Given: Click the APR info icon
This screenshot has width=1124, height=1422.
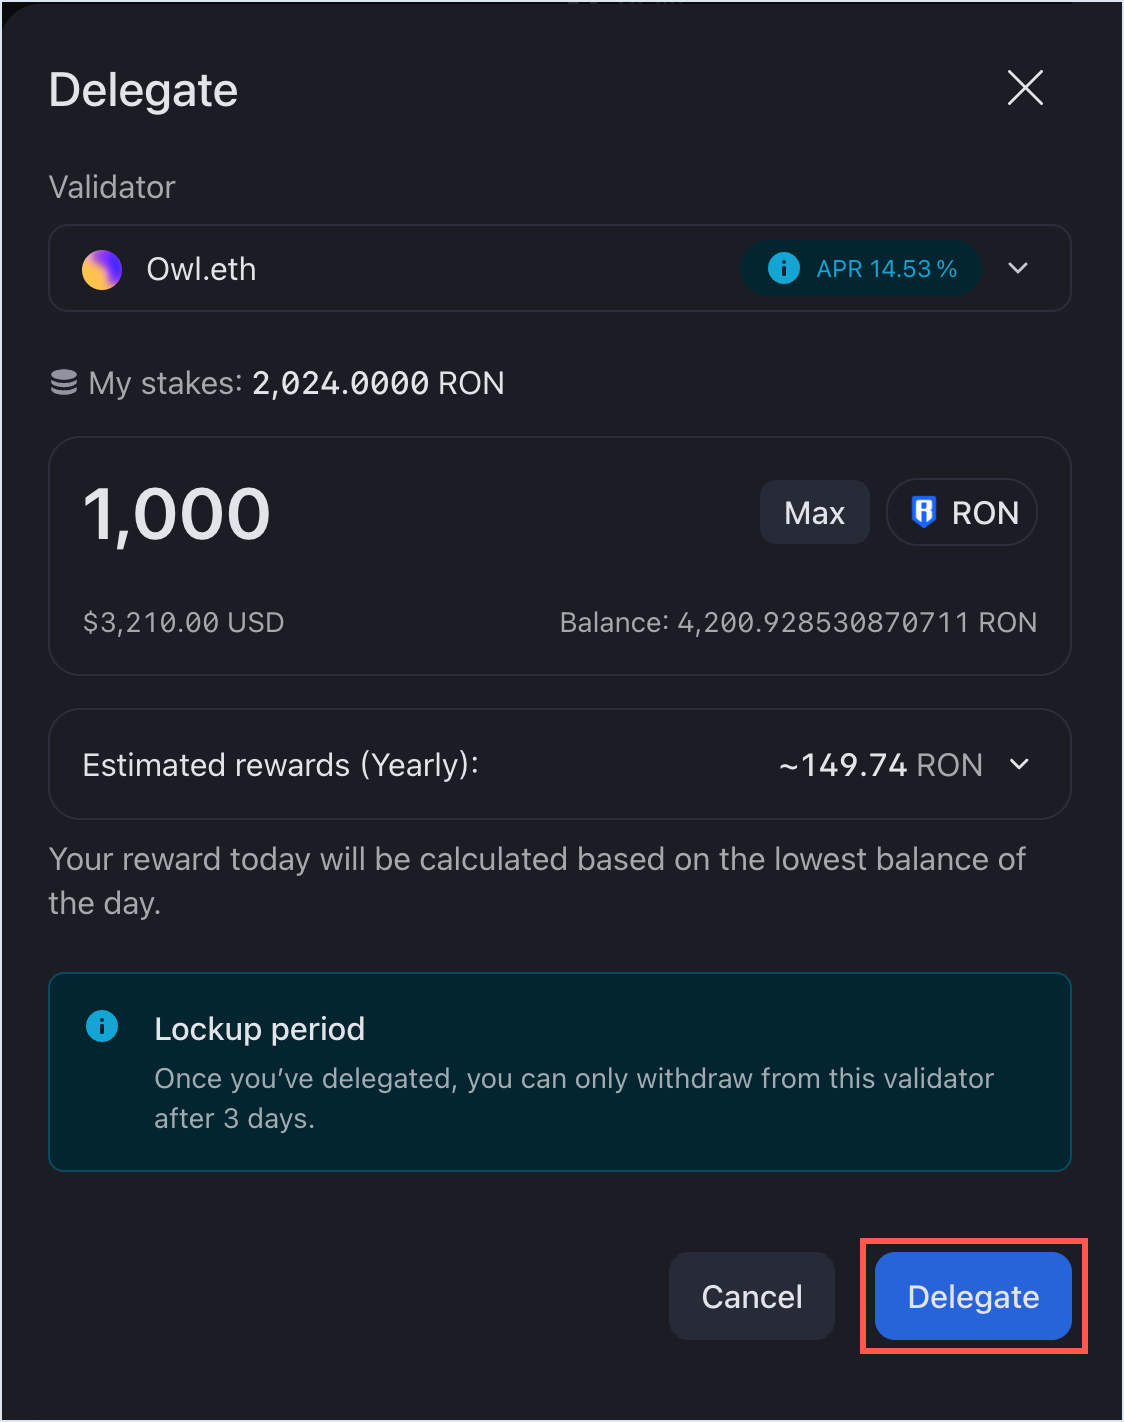Looking at the screenshot, I should 784,268.
